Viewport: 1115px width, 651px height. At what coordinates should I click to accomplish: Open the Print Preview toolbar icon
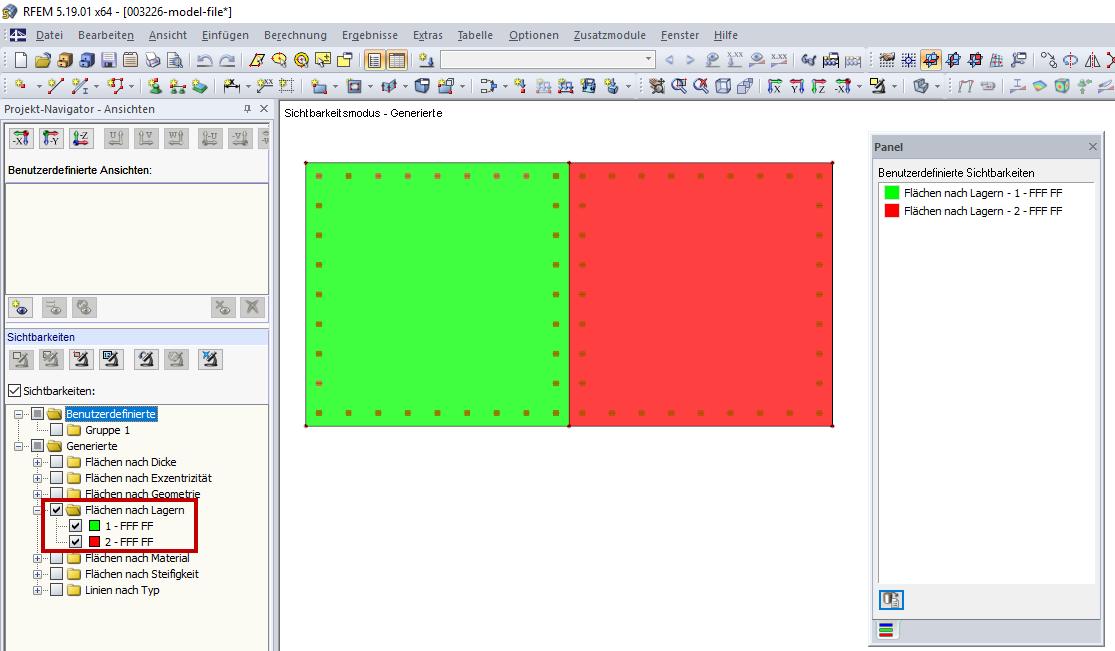(x=172, y=60)
